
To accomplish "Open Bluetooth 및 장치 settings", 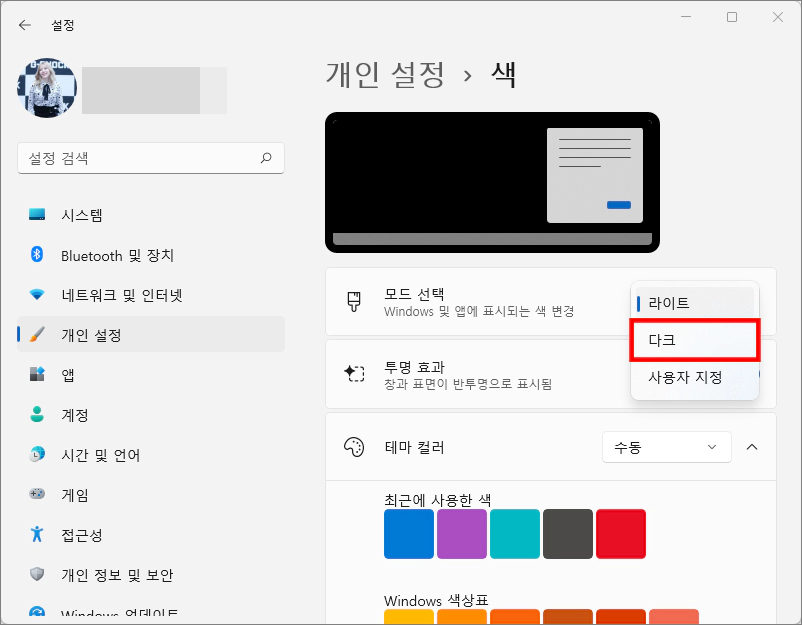I will point(151,255).
